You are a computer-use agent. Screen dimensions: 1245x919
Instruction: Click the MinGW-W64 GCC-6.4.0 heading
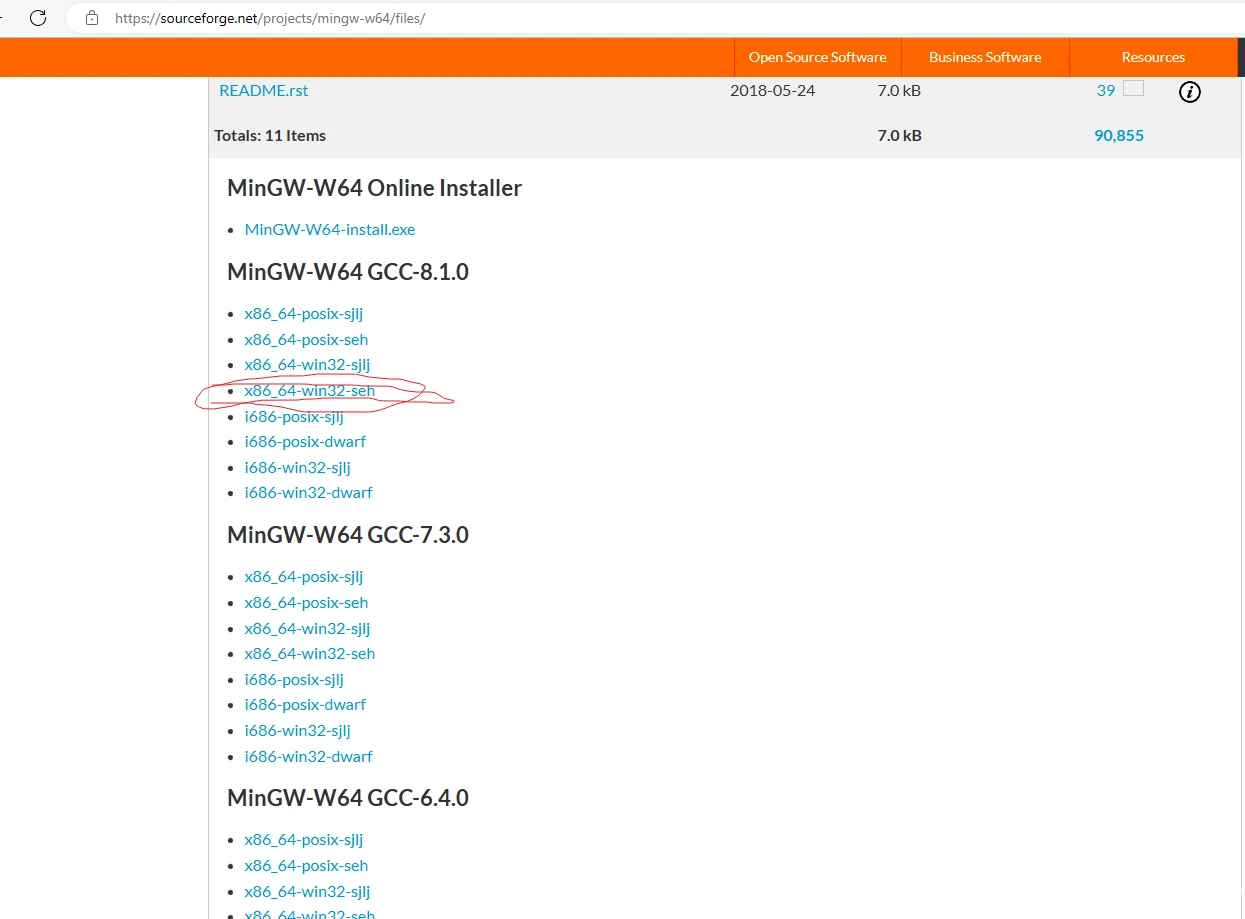click(x=348, y=798)
